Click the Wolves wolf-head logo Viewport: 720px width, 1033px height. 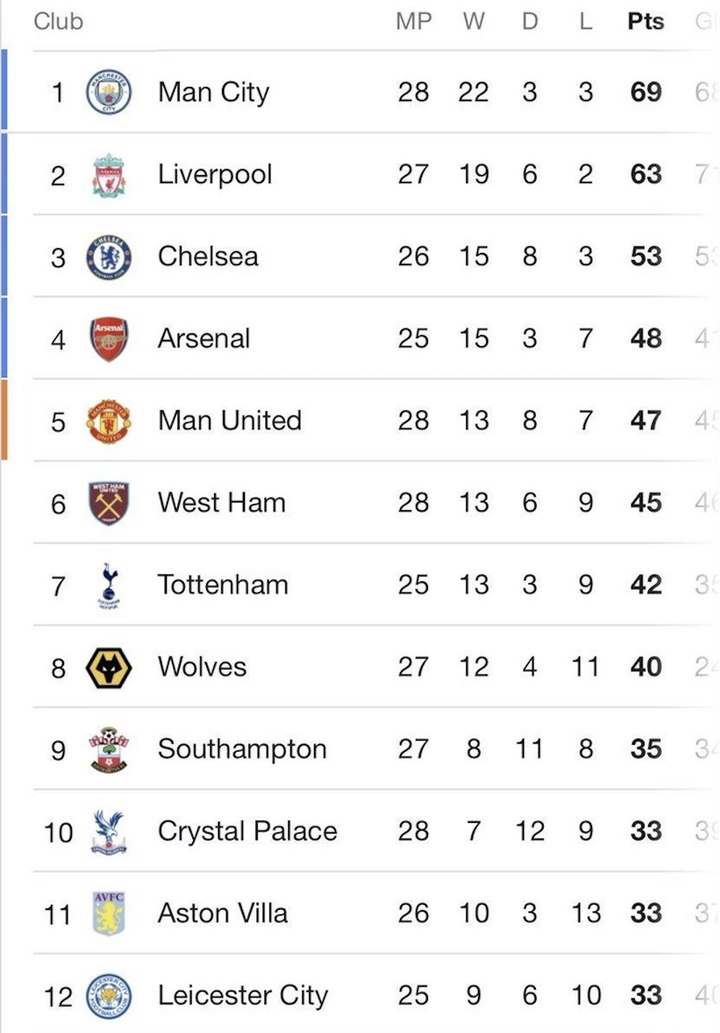coord(109,667)
